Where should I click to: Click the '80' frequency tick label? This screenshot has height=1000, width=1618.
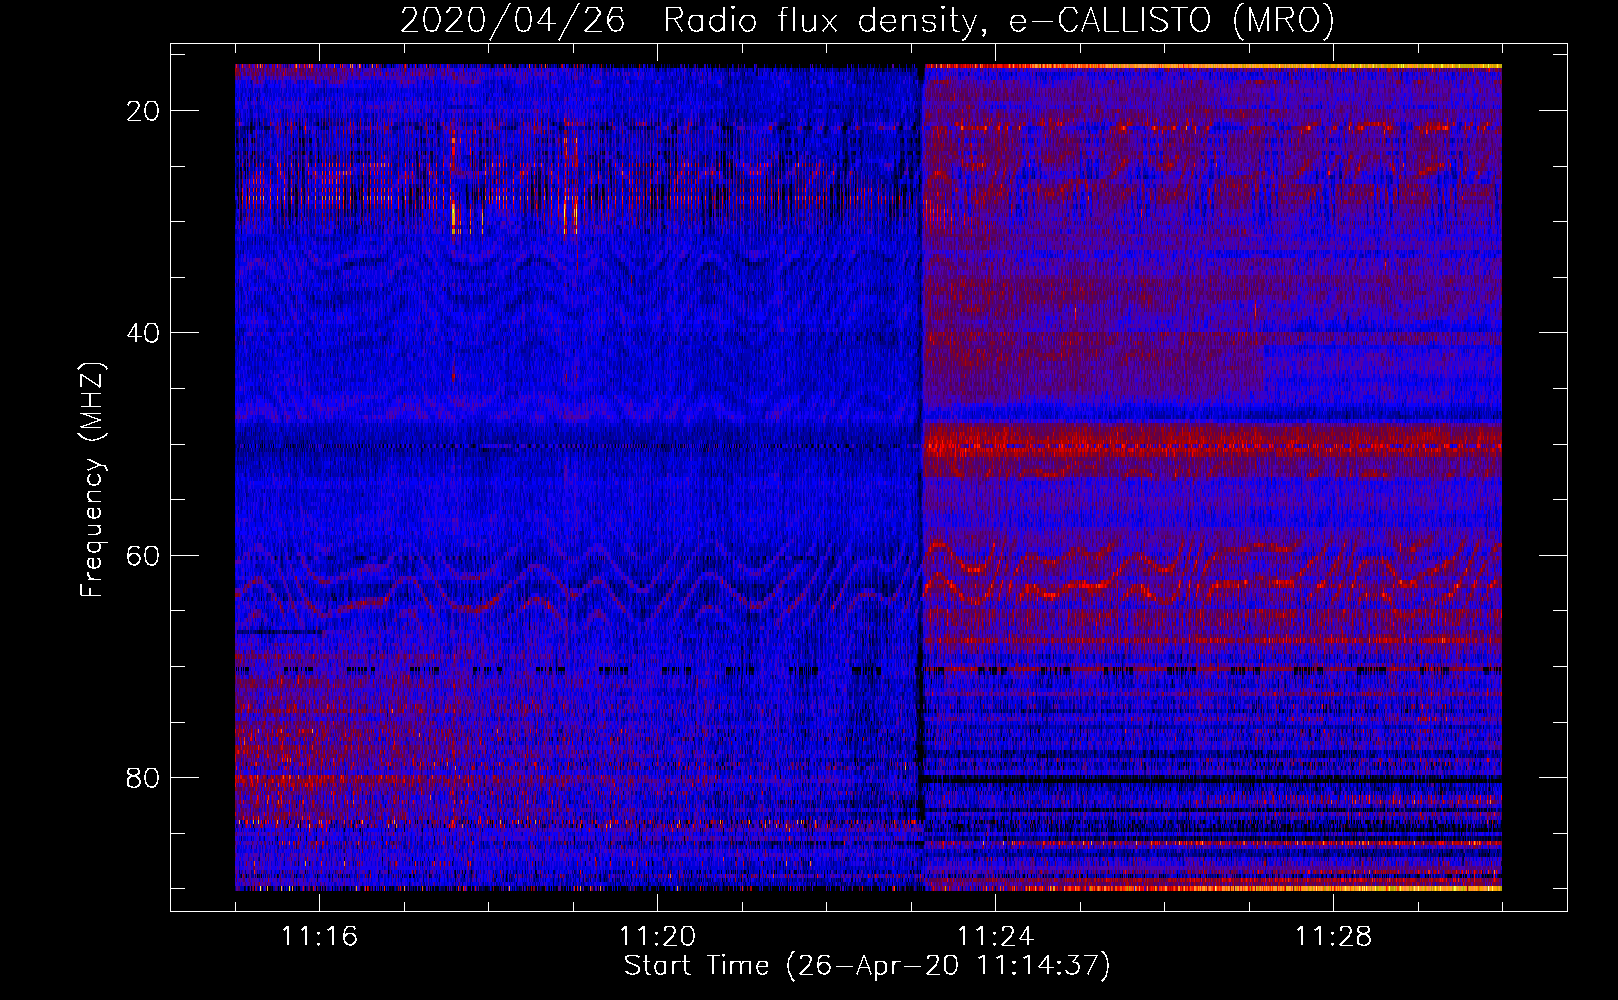click(x=144, y=777)
